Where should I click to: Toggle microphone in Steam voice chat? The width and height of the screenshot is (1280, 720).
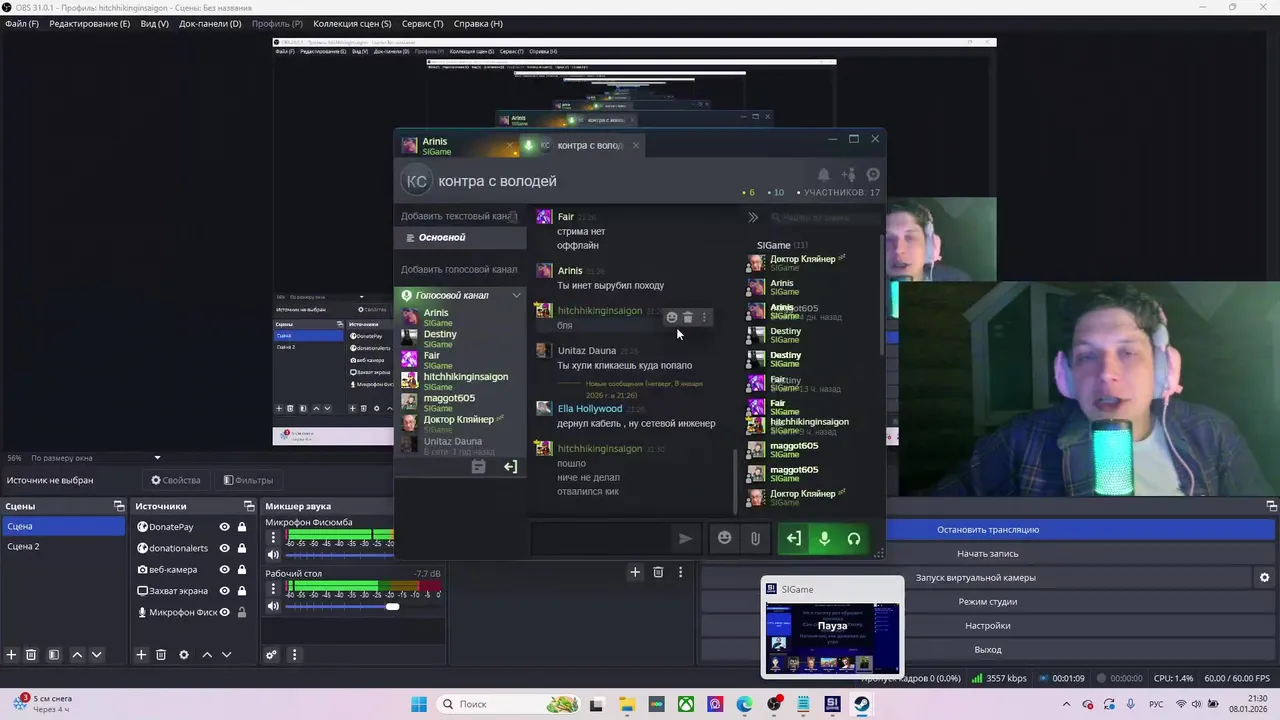pyautogui.click(x=824, y=538)
